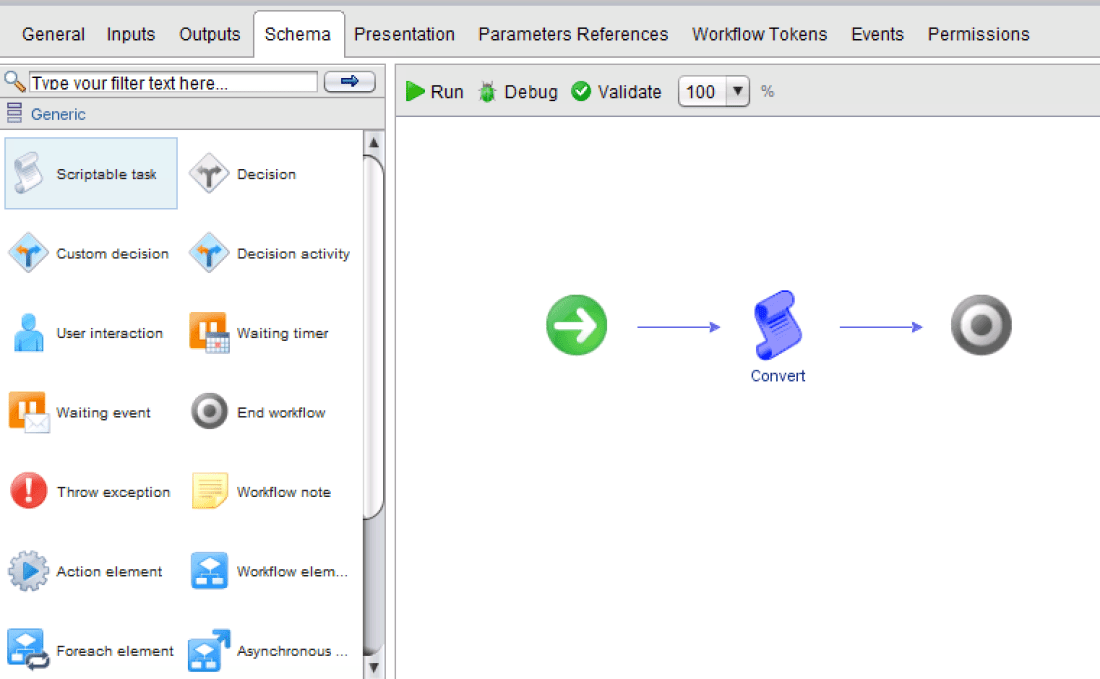Screen dimensions: 1100x679
Task: Pick the Action element gear icon
Action: coord(29,571)
